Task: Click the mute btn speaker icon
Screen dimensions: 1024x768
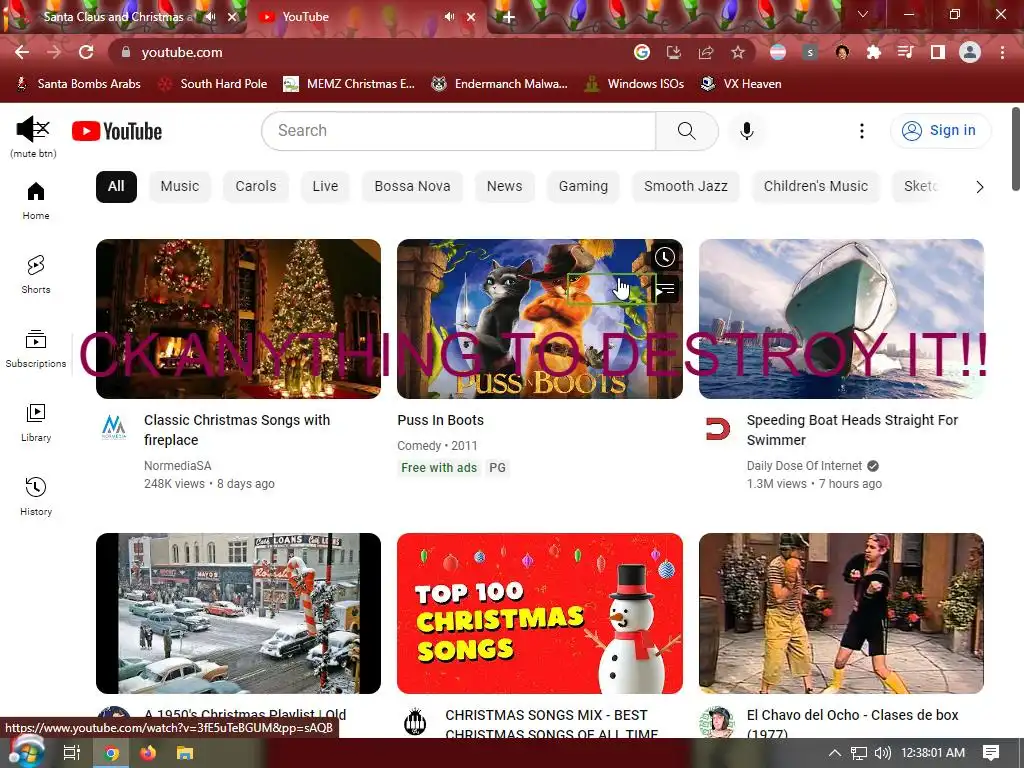Action: (x=33, y=129)
